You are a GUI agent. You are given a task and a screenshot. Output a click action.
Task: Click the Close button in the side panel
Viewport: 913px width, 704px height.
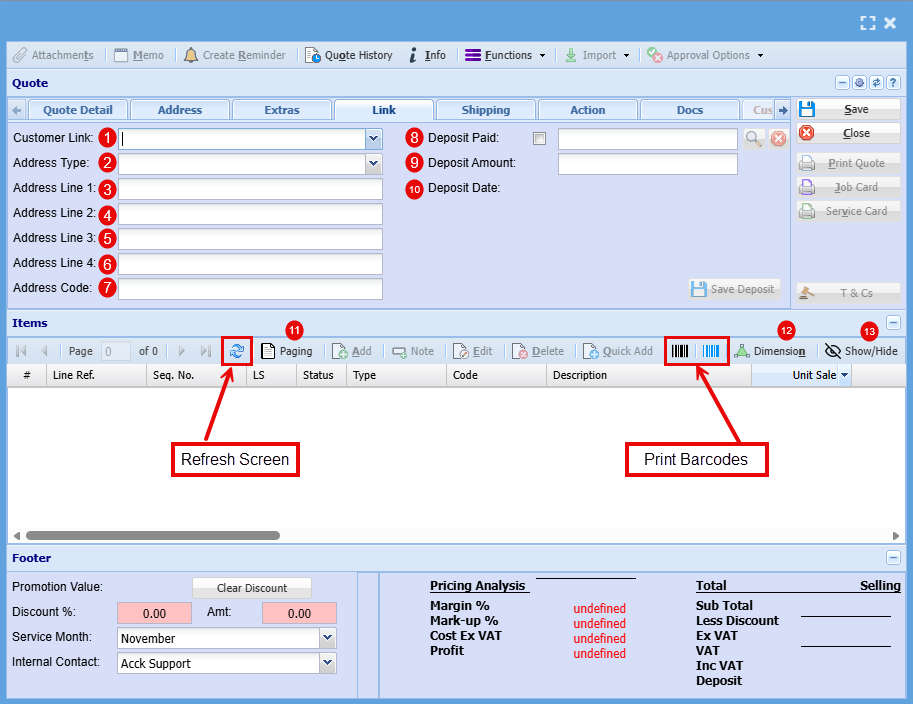tap(848, 133)
